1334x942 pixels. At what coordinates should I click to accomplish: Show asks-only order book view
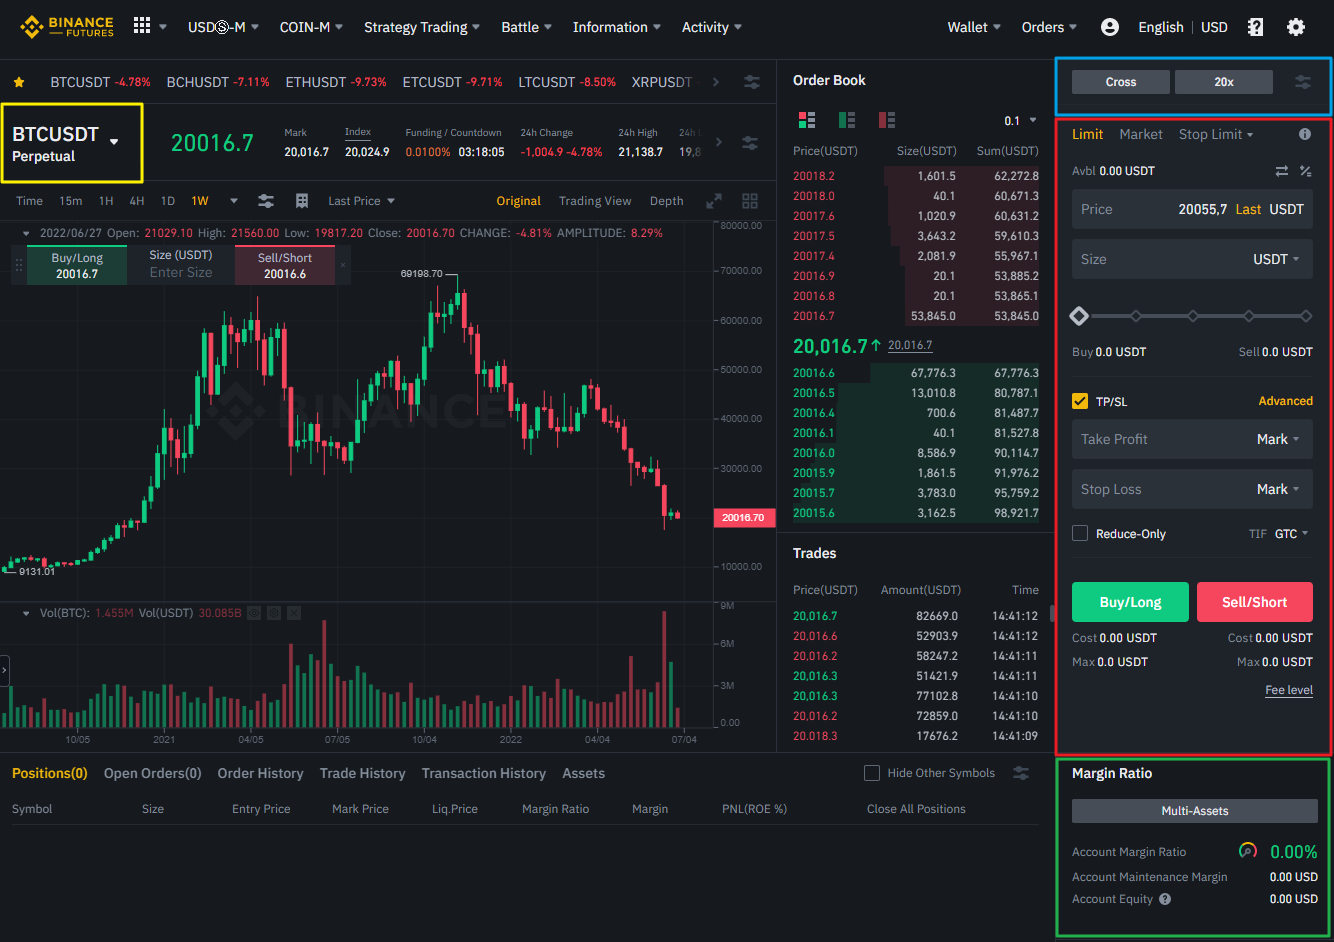(887, 120)
